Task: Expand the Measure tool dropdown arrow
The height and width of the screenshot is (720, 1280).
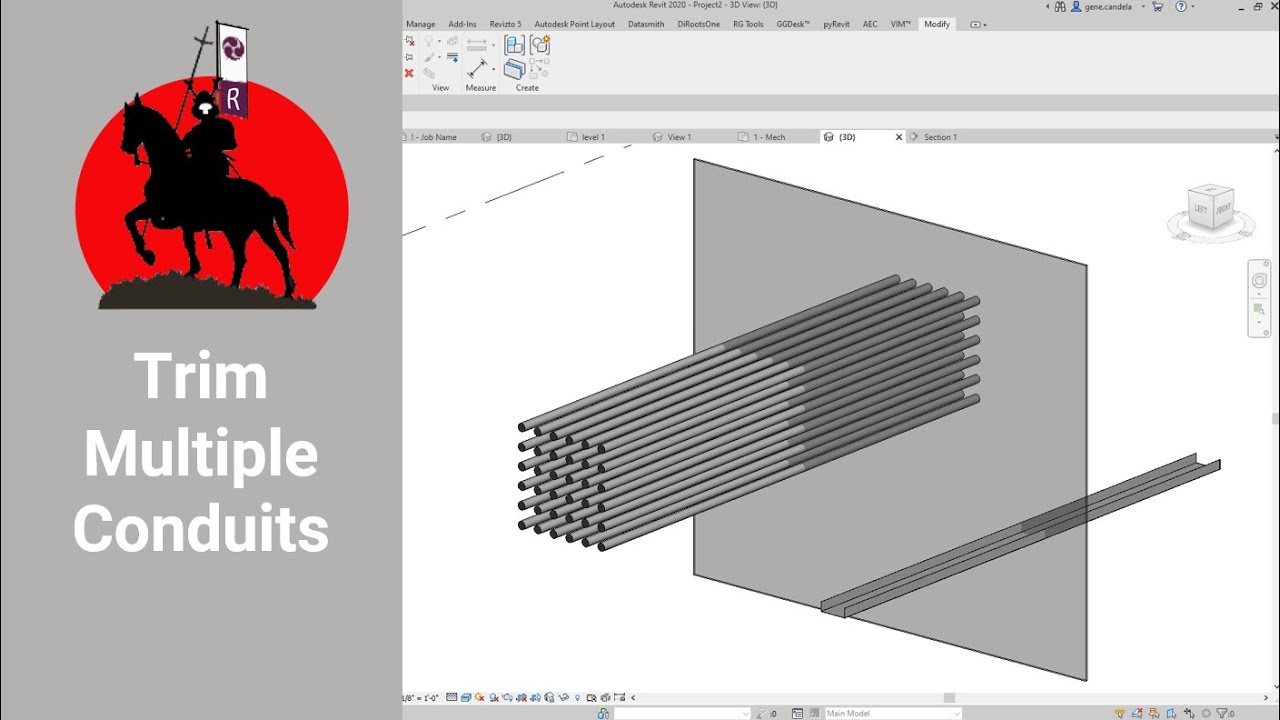Action: click(493, 69)
